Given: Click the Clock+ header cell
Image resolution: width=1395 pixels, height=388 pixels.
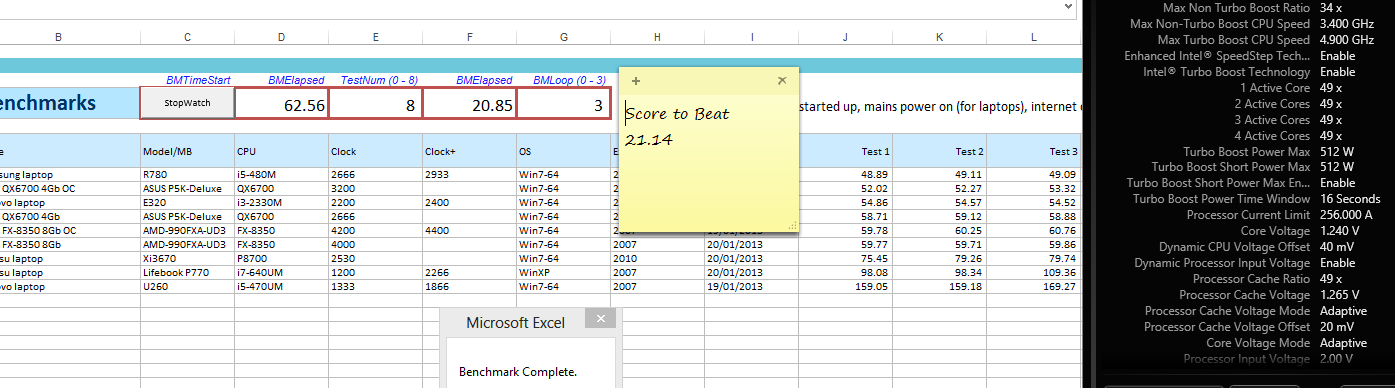Looking at the screenshot, I should 469,151.
